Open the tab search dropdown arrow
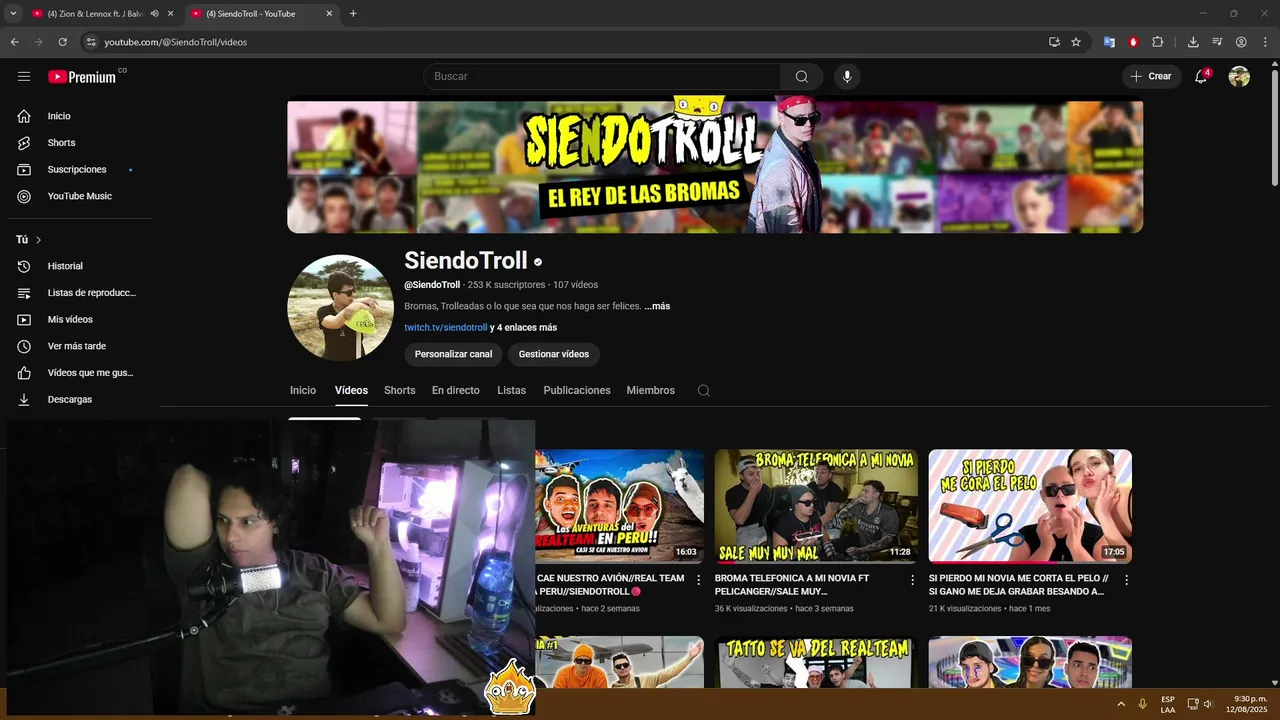Viewport: 1280px width, 720px height. point(13,14)
